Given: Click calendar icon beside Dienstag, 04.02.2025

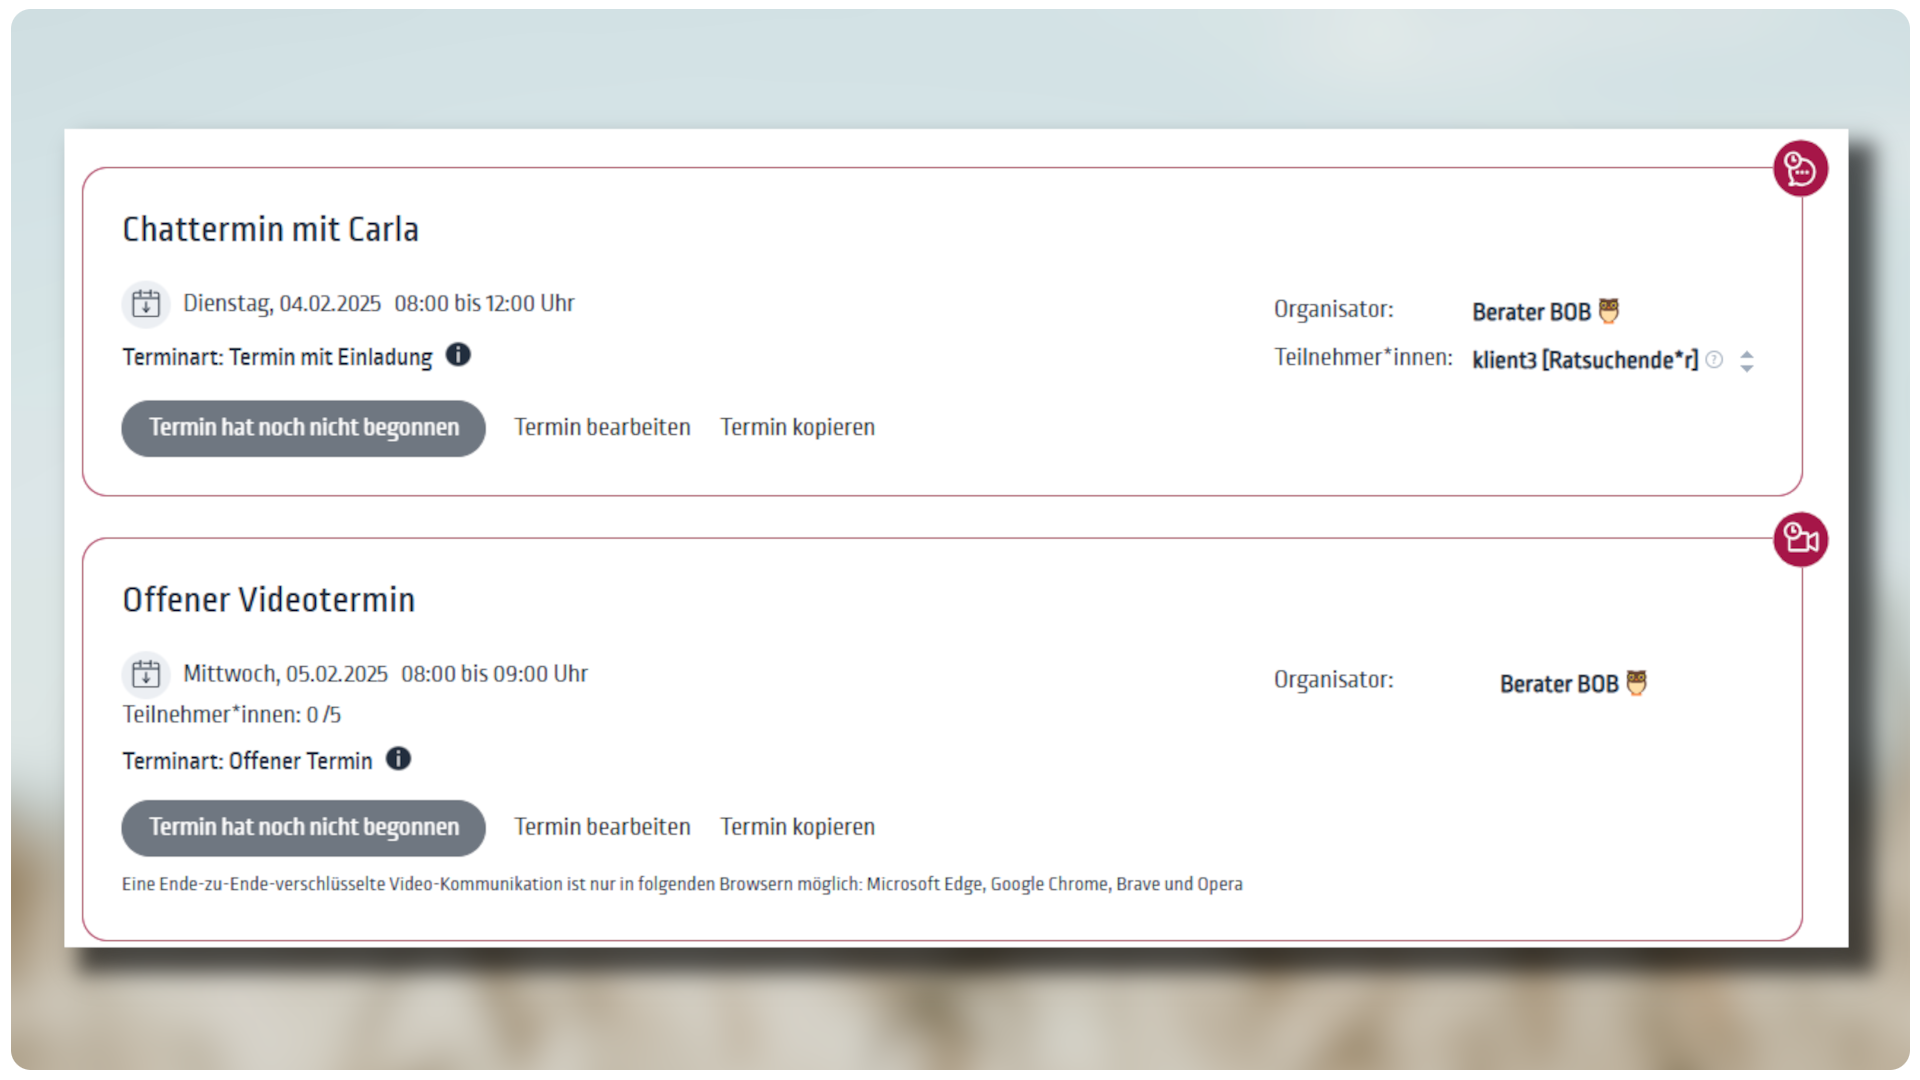Looking at the screenshot, I should point(146,304).
